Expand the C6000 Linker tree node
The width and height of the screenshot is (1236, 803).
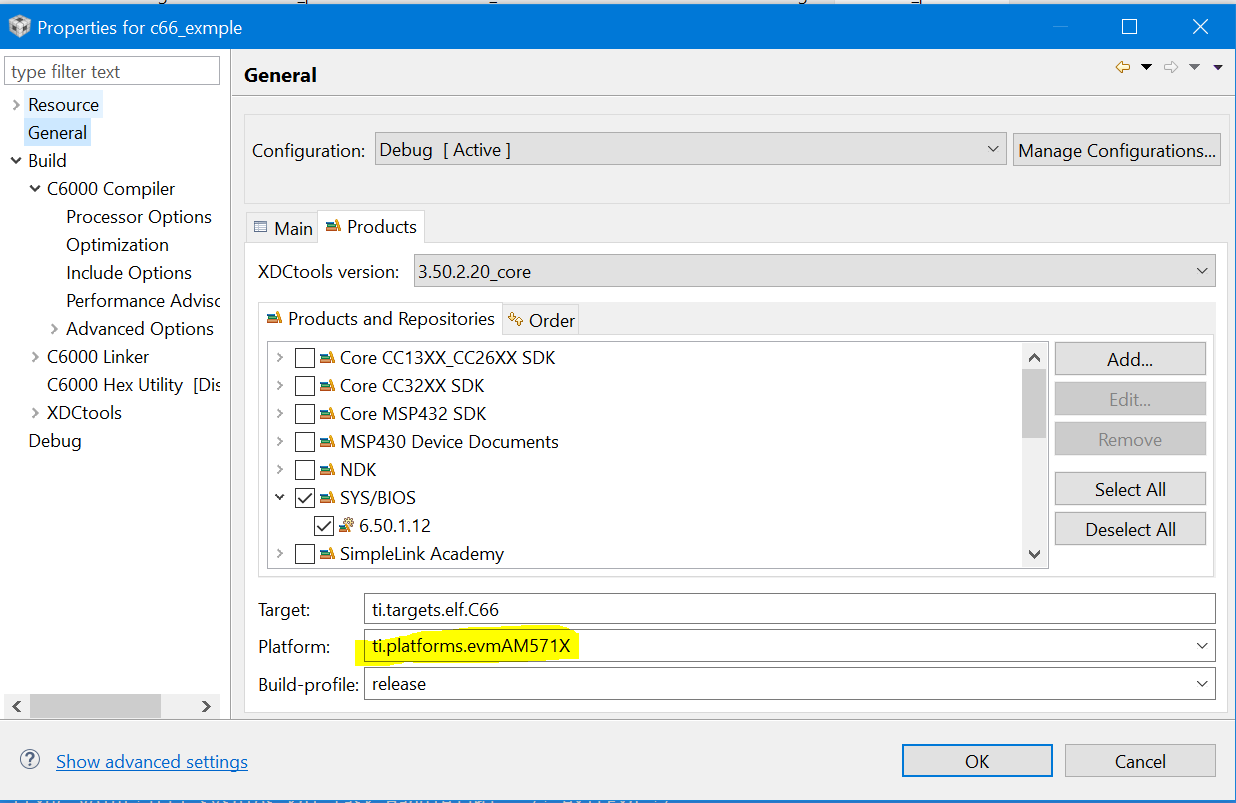pyautogui.click(x=35, y=357)
